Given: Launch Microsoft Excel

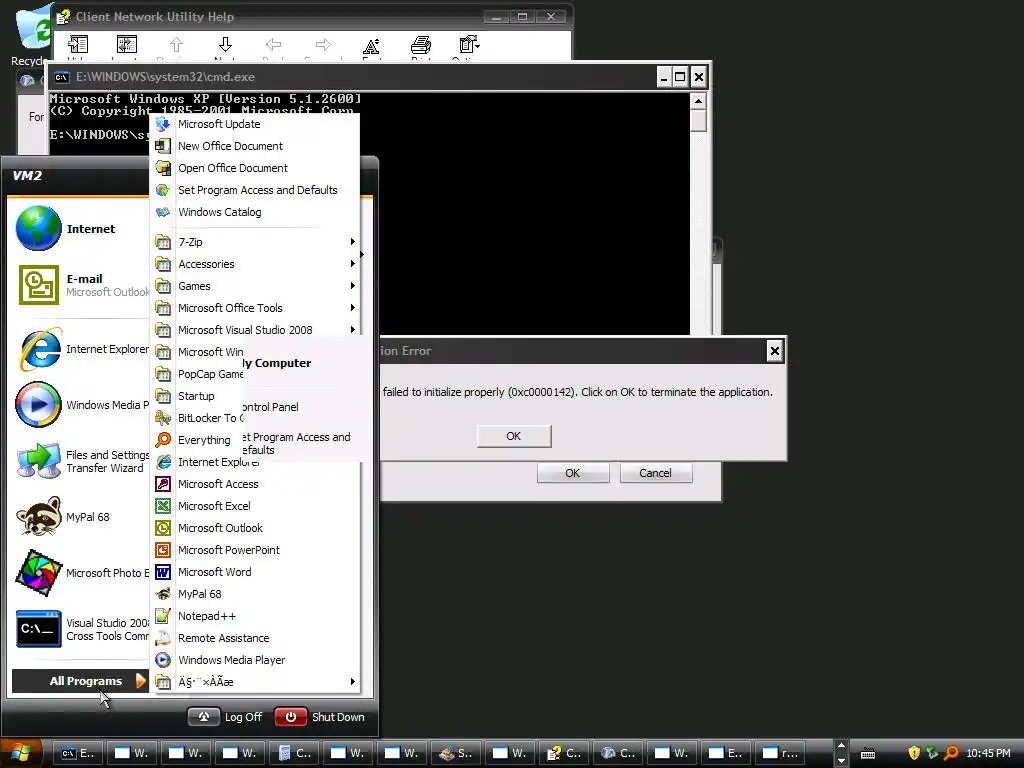Looking at the screenshot, I should coord(255,506).
